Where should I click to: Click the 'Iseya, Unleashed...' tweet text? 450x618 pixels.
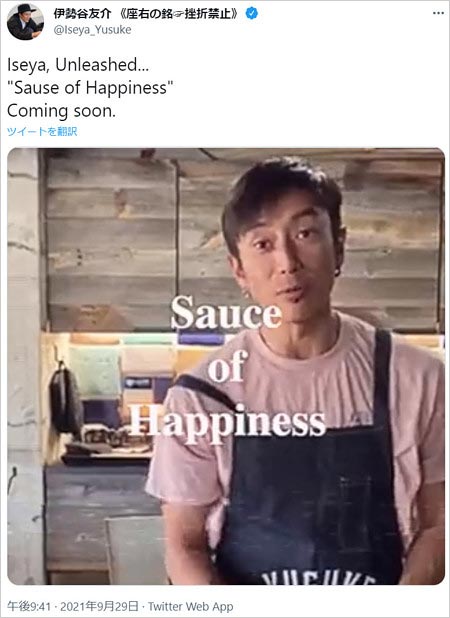(78, 65)
